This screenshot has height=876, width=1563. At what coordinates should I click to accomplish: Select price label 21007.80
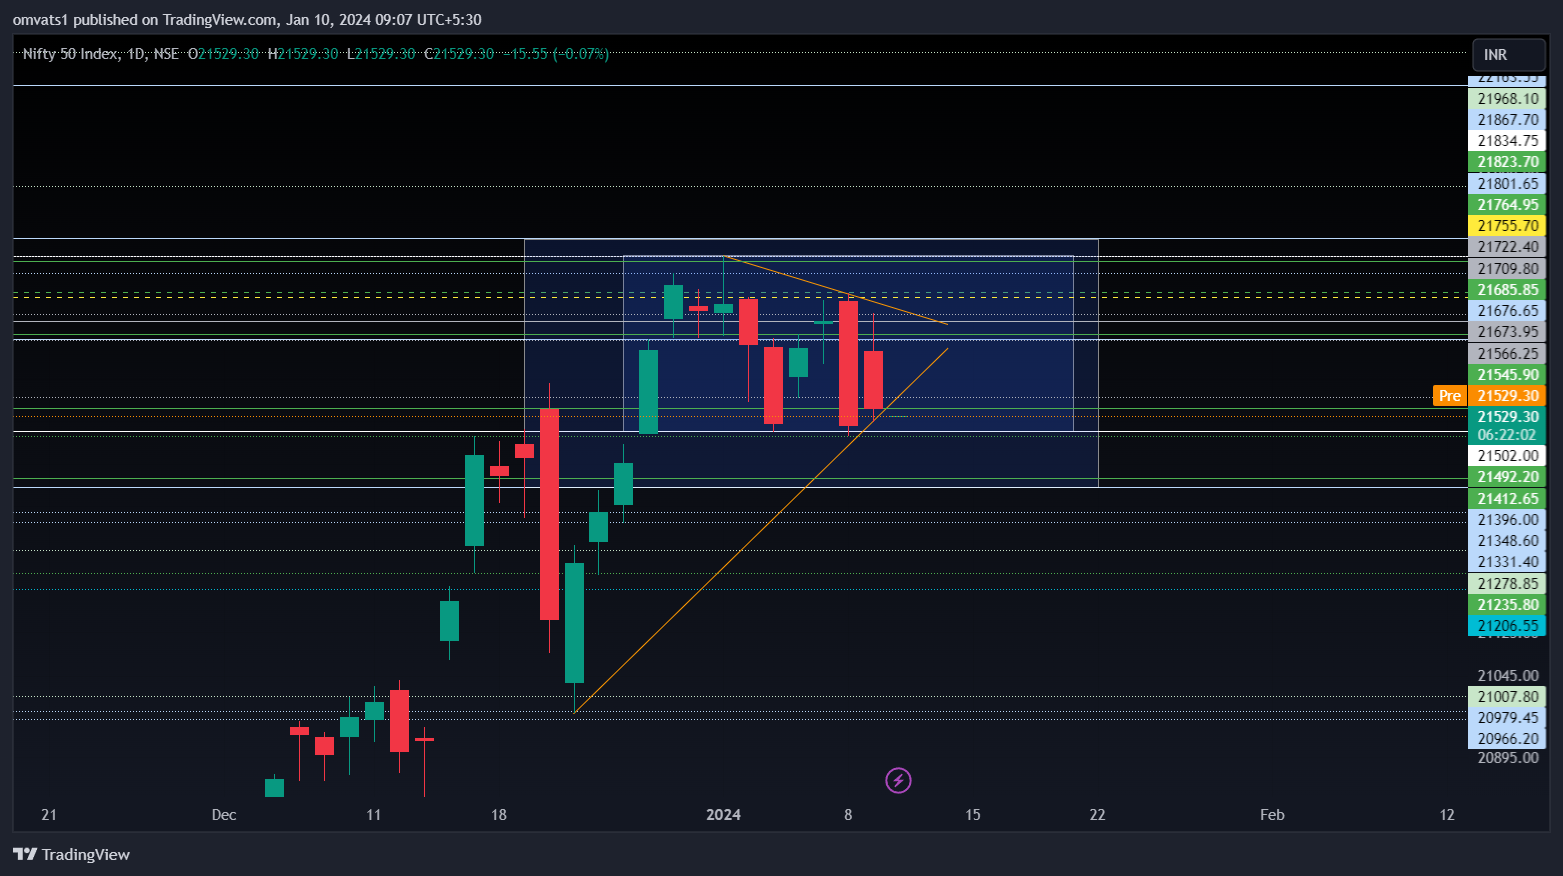[1507, 697]
